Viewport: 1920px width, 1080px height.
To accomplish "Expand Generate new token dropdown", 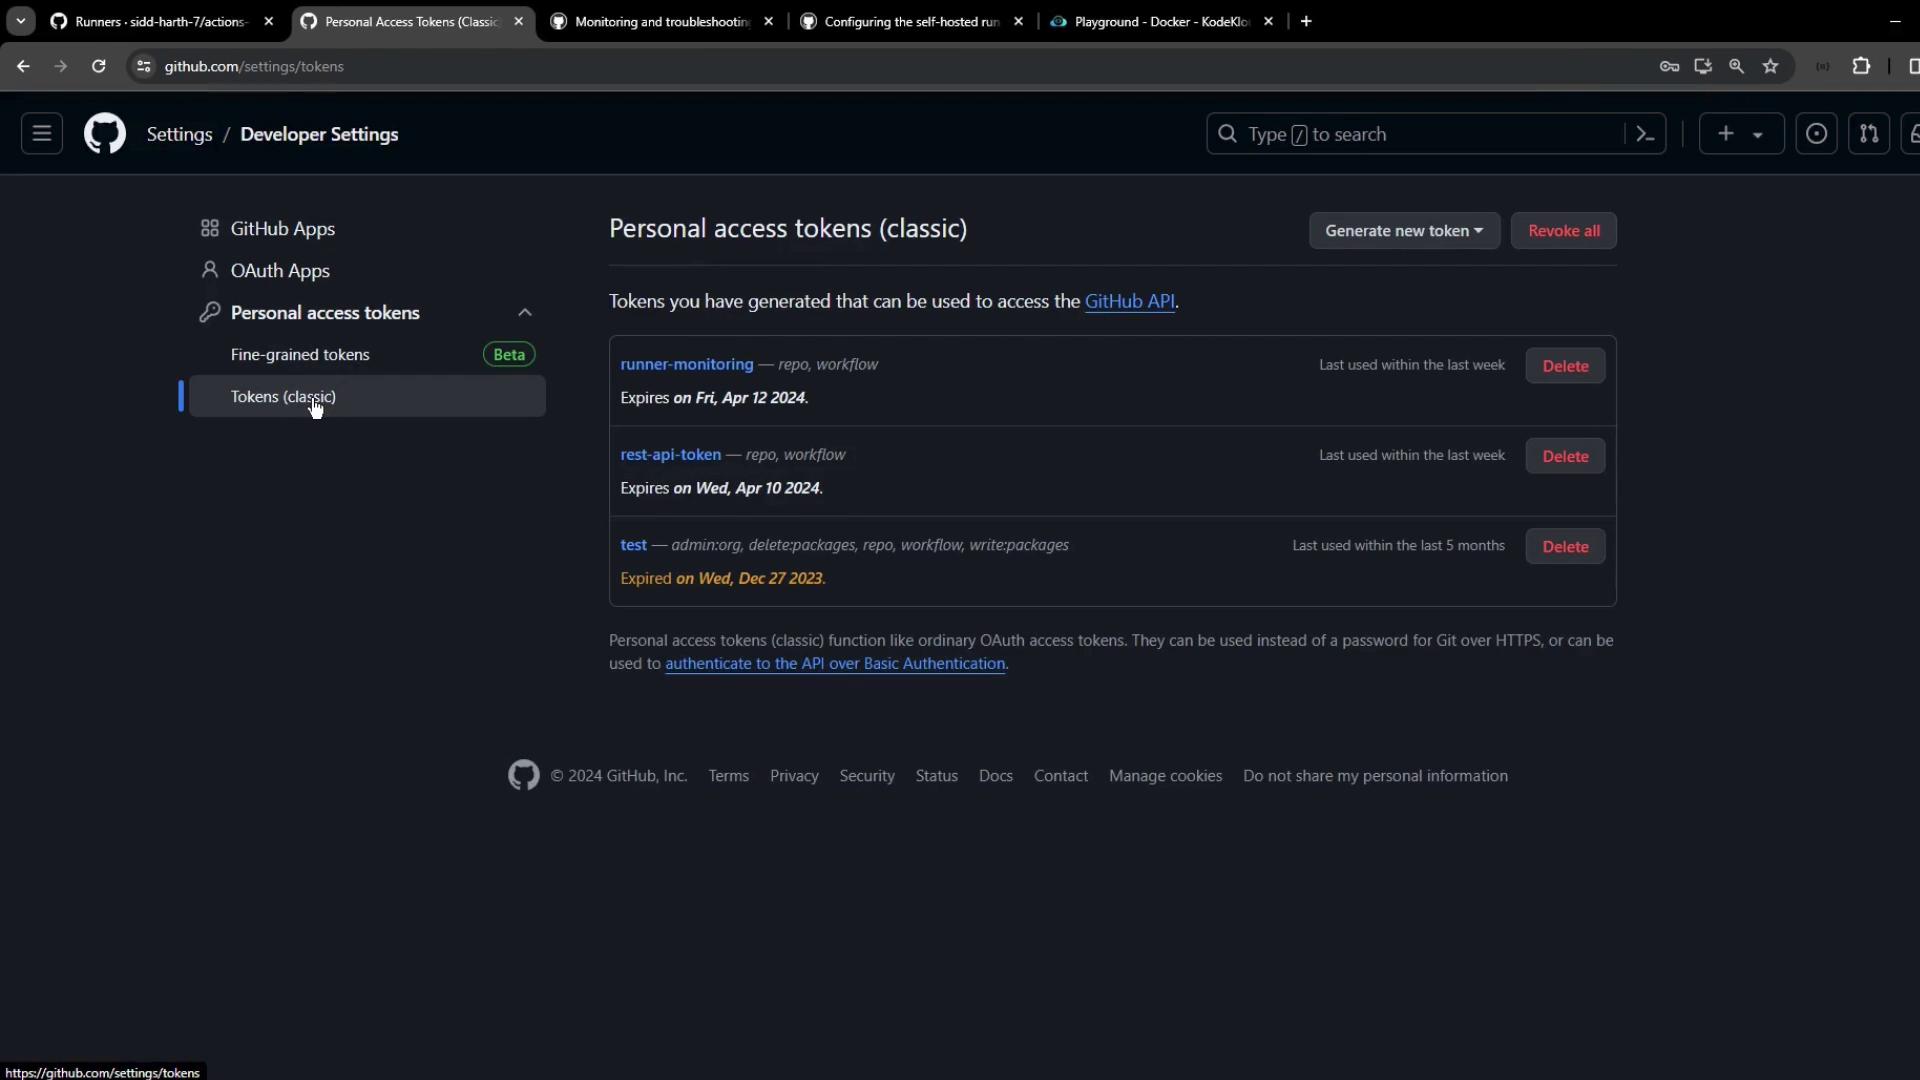I will tap(1404, 231).
